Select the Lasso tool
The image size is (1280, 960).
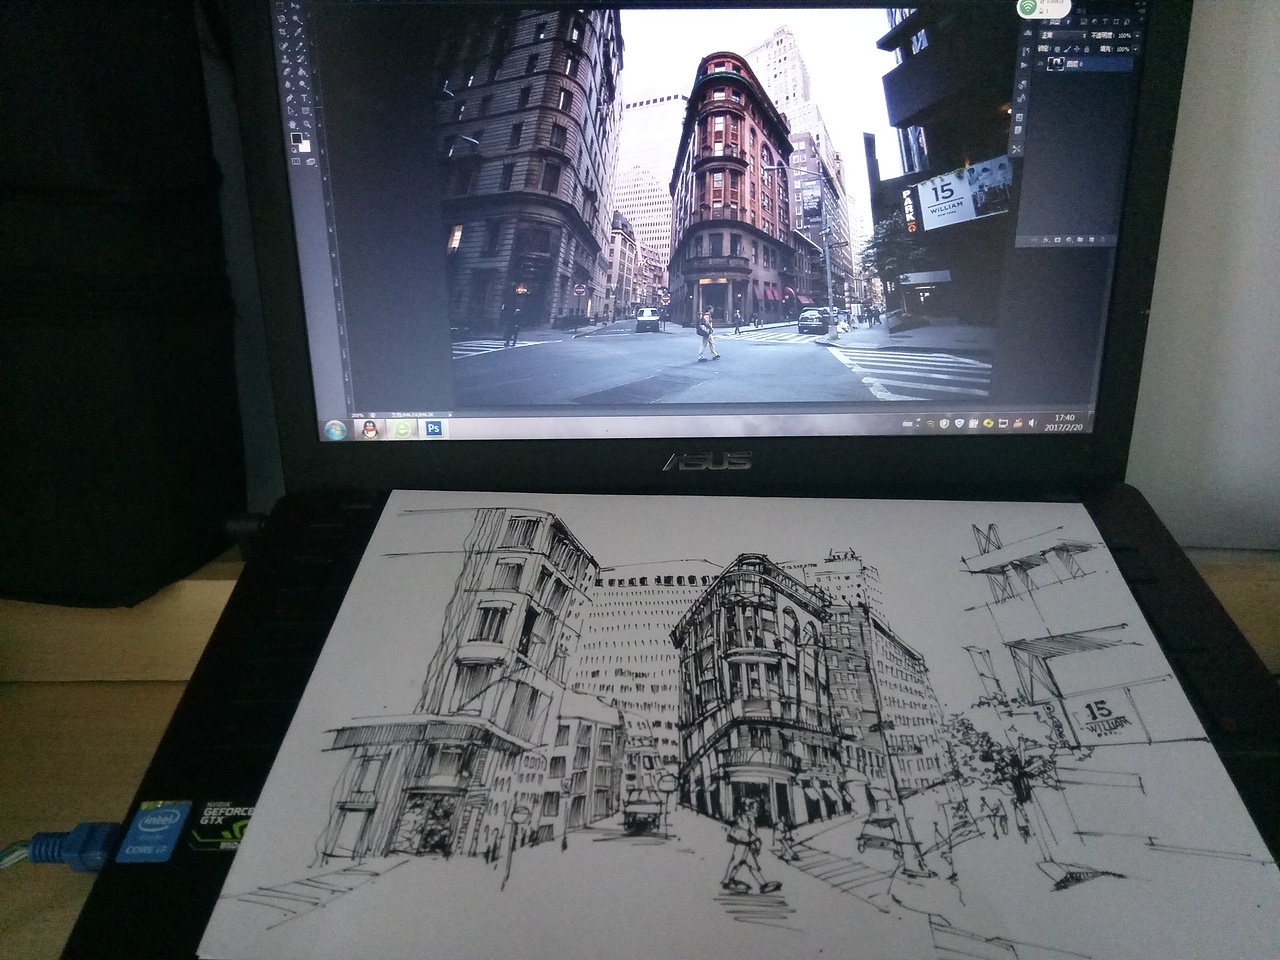click(x=281, y=18)
